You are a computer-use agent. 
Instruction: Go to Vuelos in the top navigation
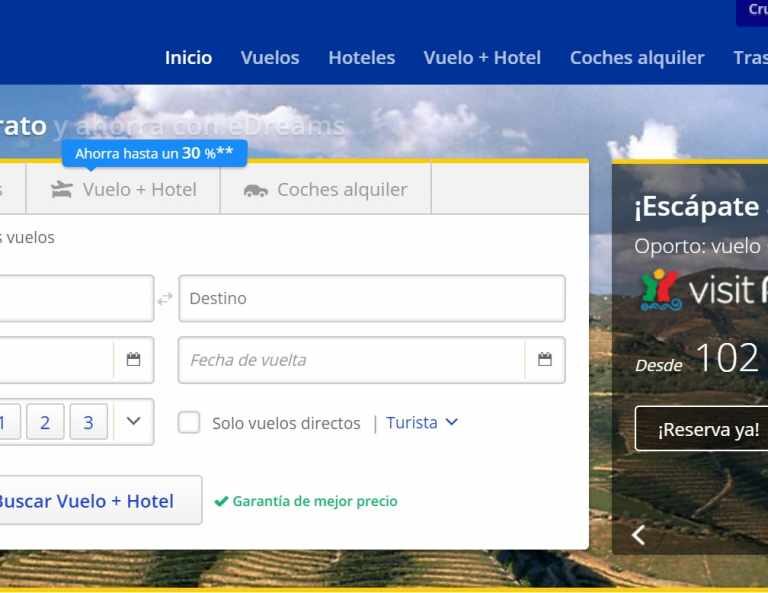[270, 58]
